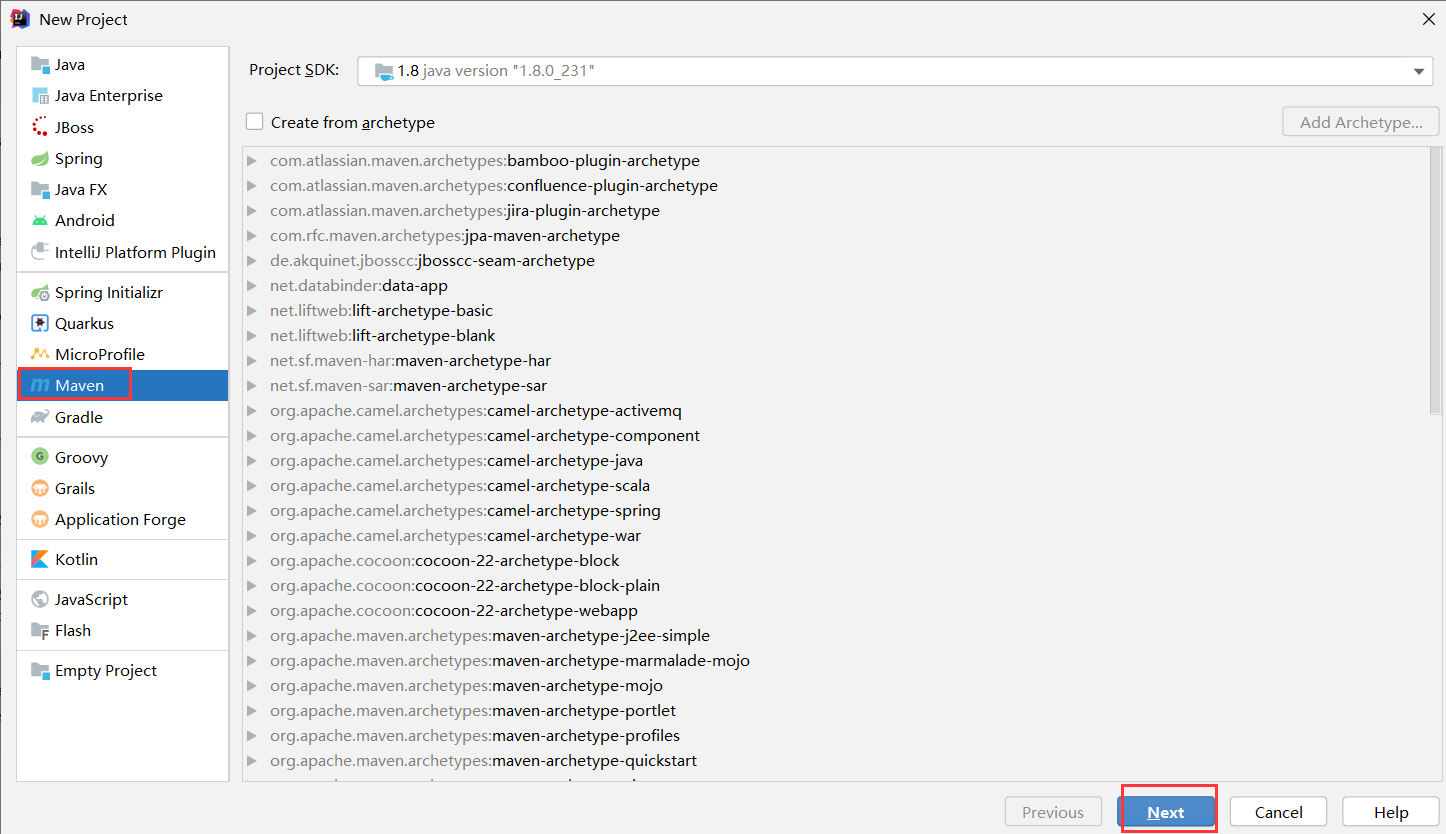Expand jpa-maven-archetype entry

point(252,235)
